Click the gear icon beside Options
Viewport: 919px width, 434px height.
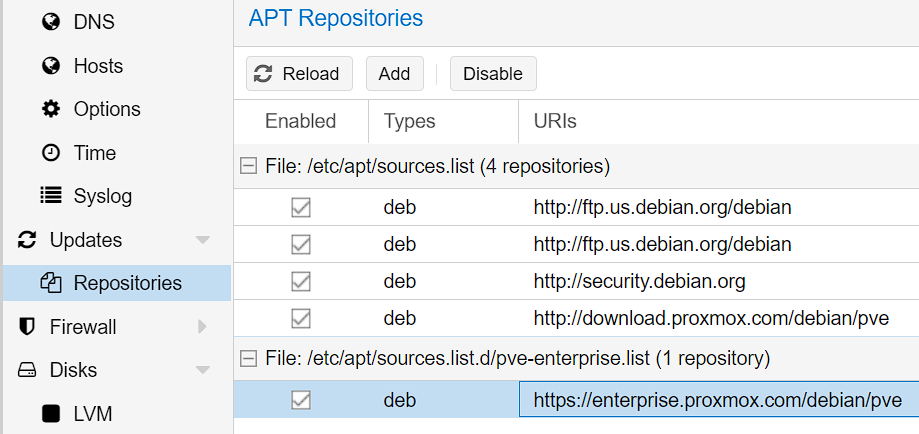point(51,109)
